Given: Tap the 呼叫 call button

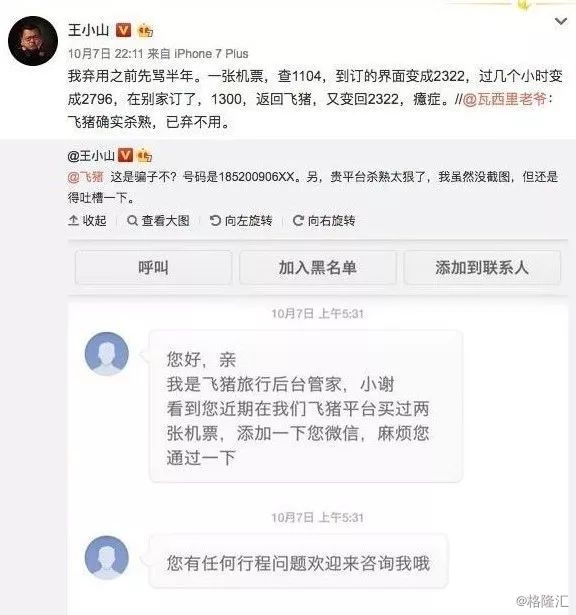Looking at the screenshot, I should [x=153, y=267].
